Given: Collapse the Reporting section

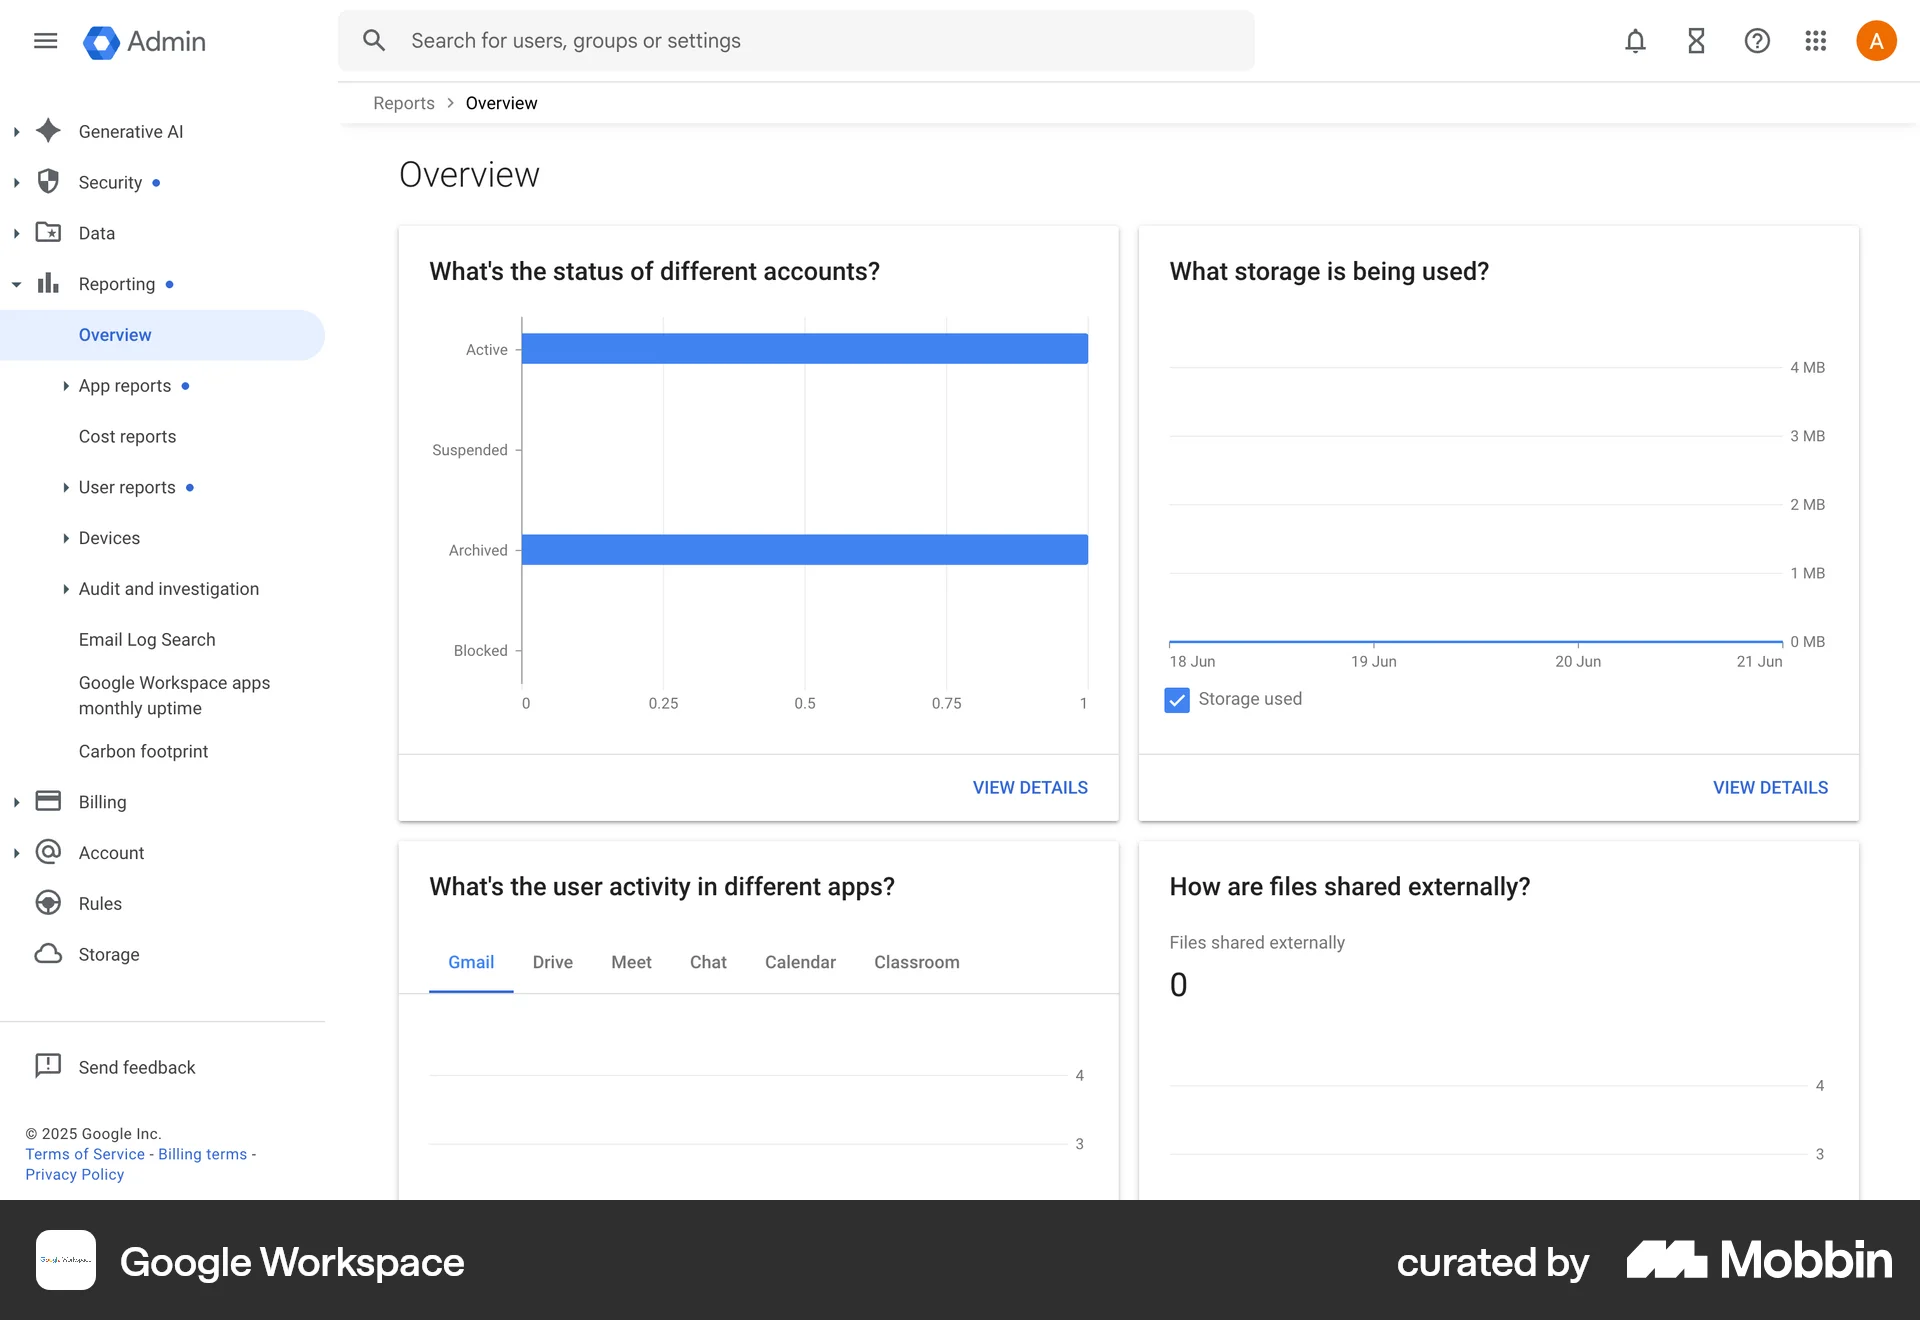Looking at the screenshot, I should (16, 284).
